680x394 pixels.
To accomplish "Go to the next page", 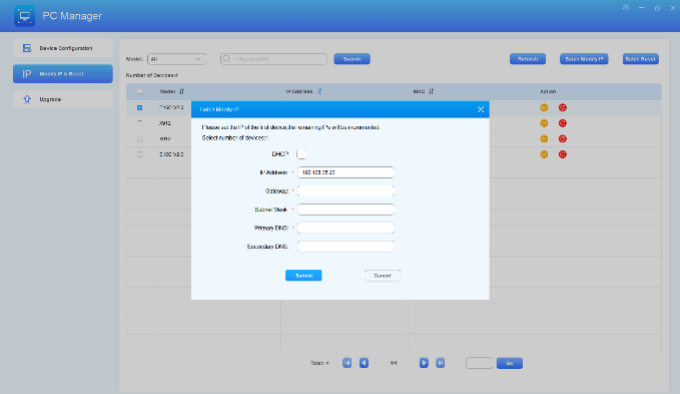I will [424, 363].
